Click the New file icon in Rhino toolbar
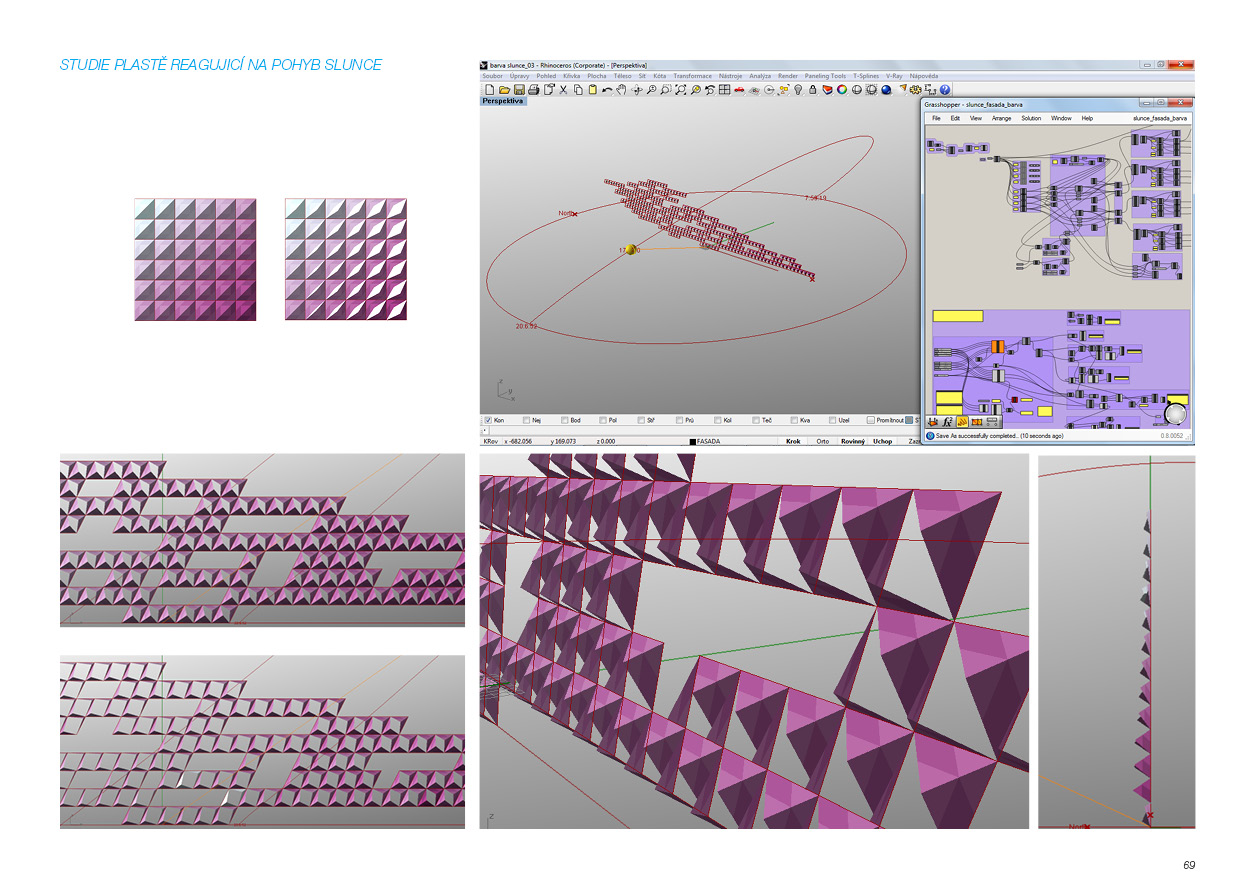The height and width of the screenshot is (889, 1257). click(488, 90)
